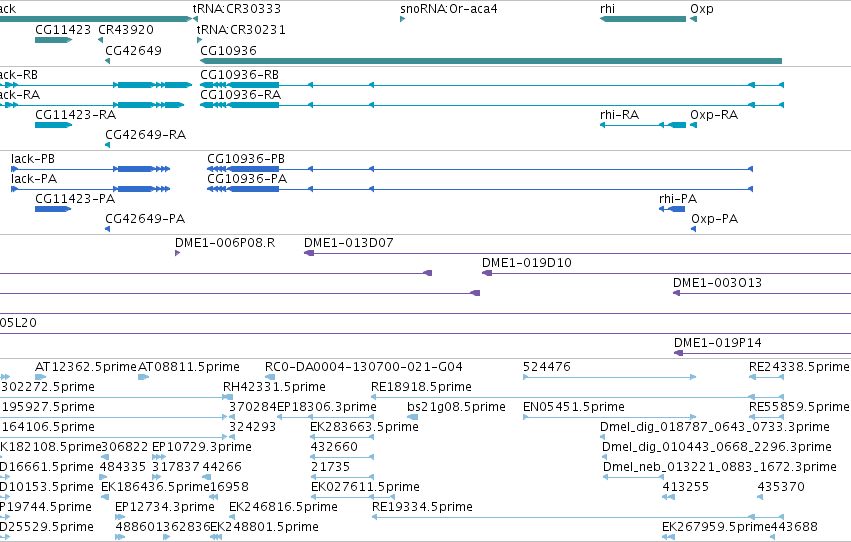851x542 pixels.
Task: Click the CG42649-RA transcript label
Action: point(145,135)
